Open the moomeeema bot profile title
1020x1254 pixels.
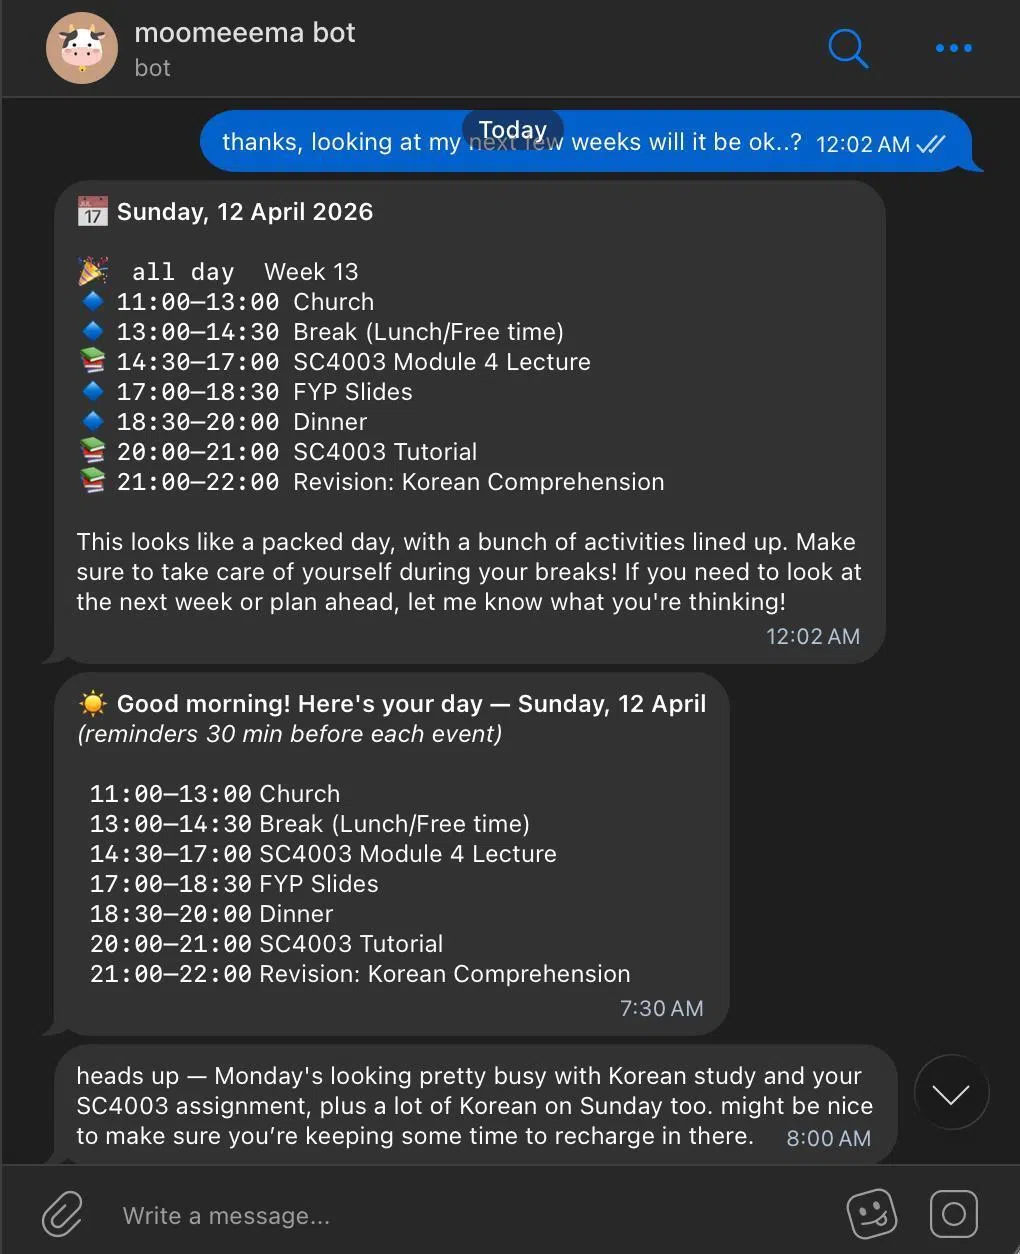[245, 33]
